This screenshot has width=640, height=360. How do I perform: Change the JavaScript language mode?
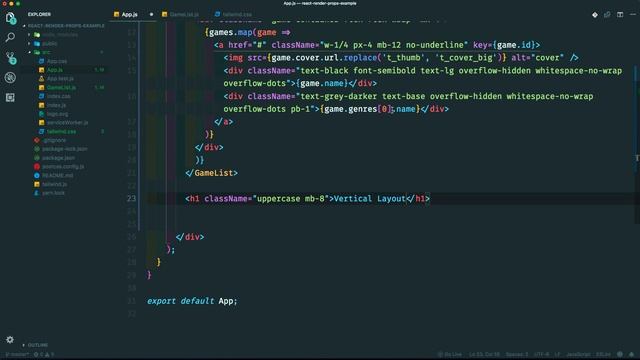click(578, 355)
